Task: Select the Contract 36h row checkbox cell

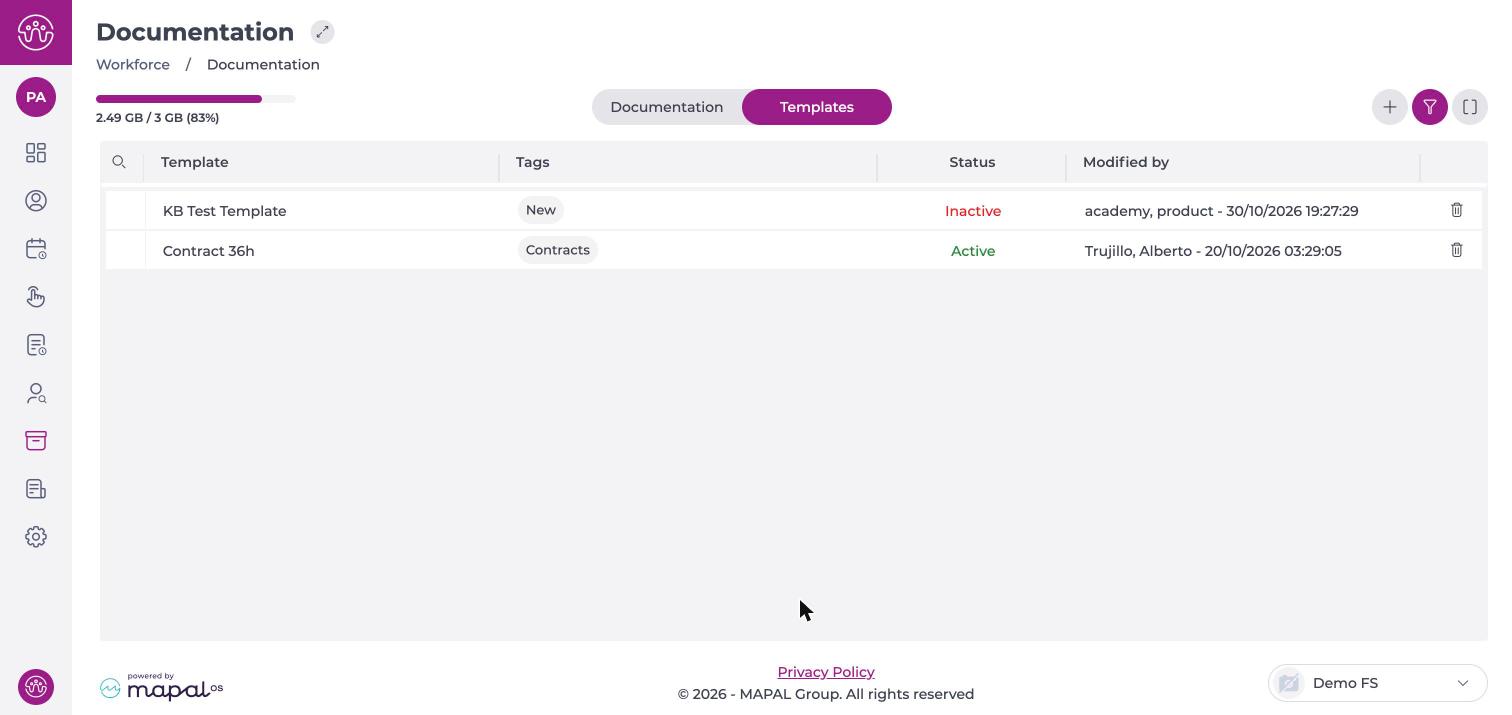Action: click(126, 251)
